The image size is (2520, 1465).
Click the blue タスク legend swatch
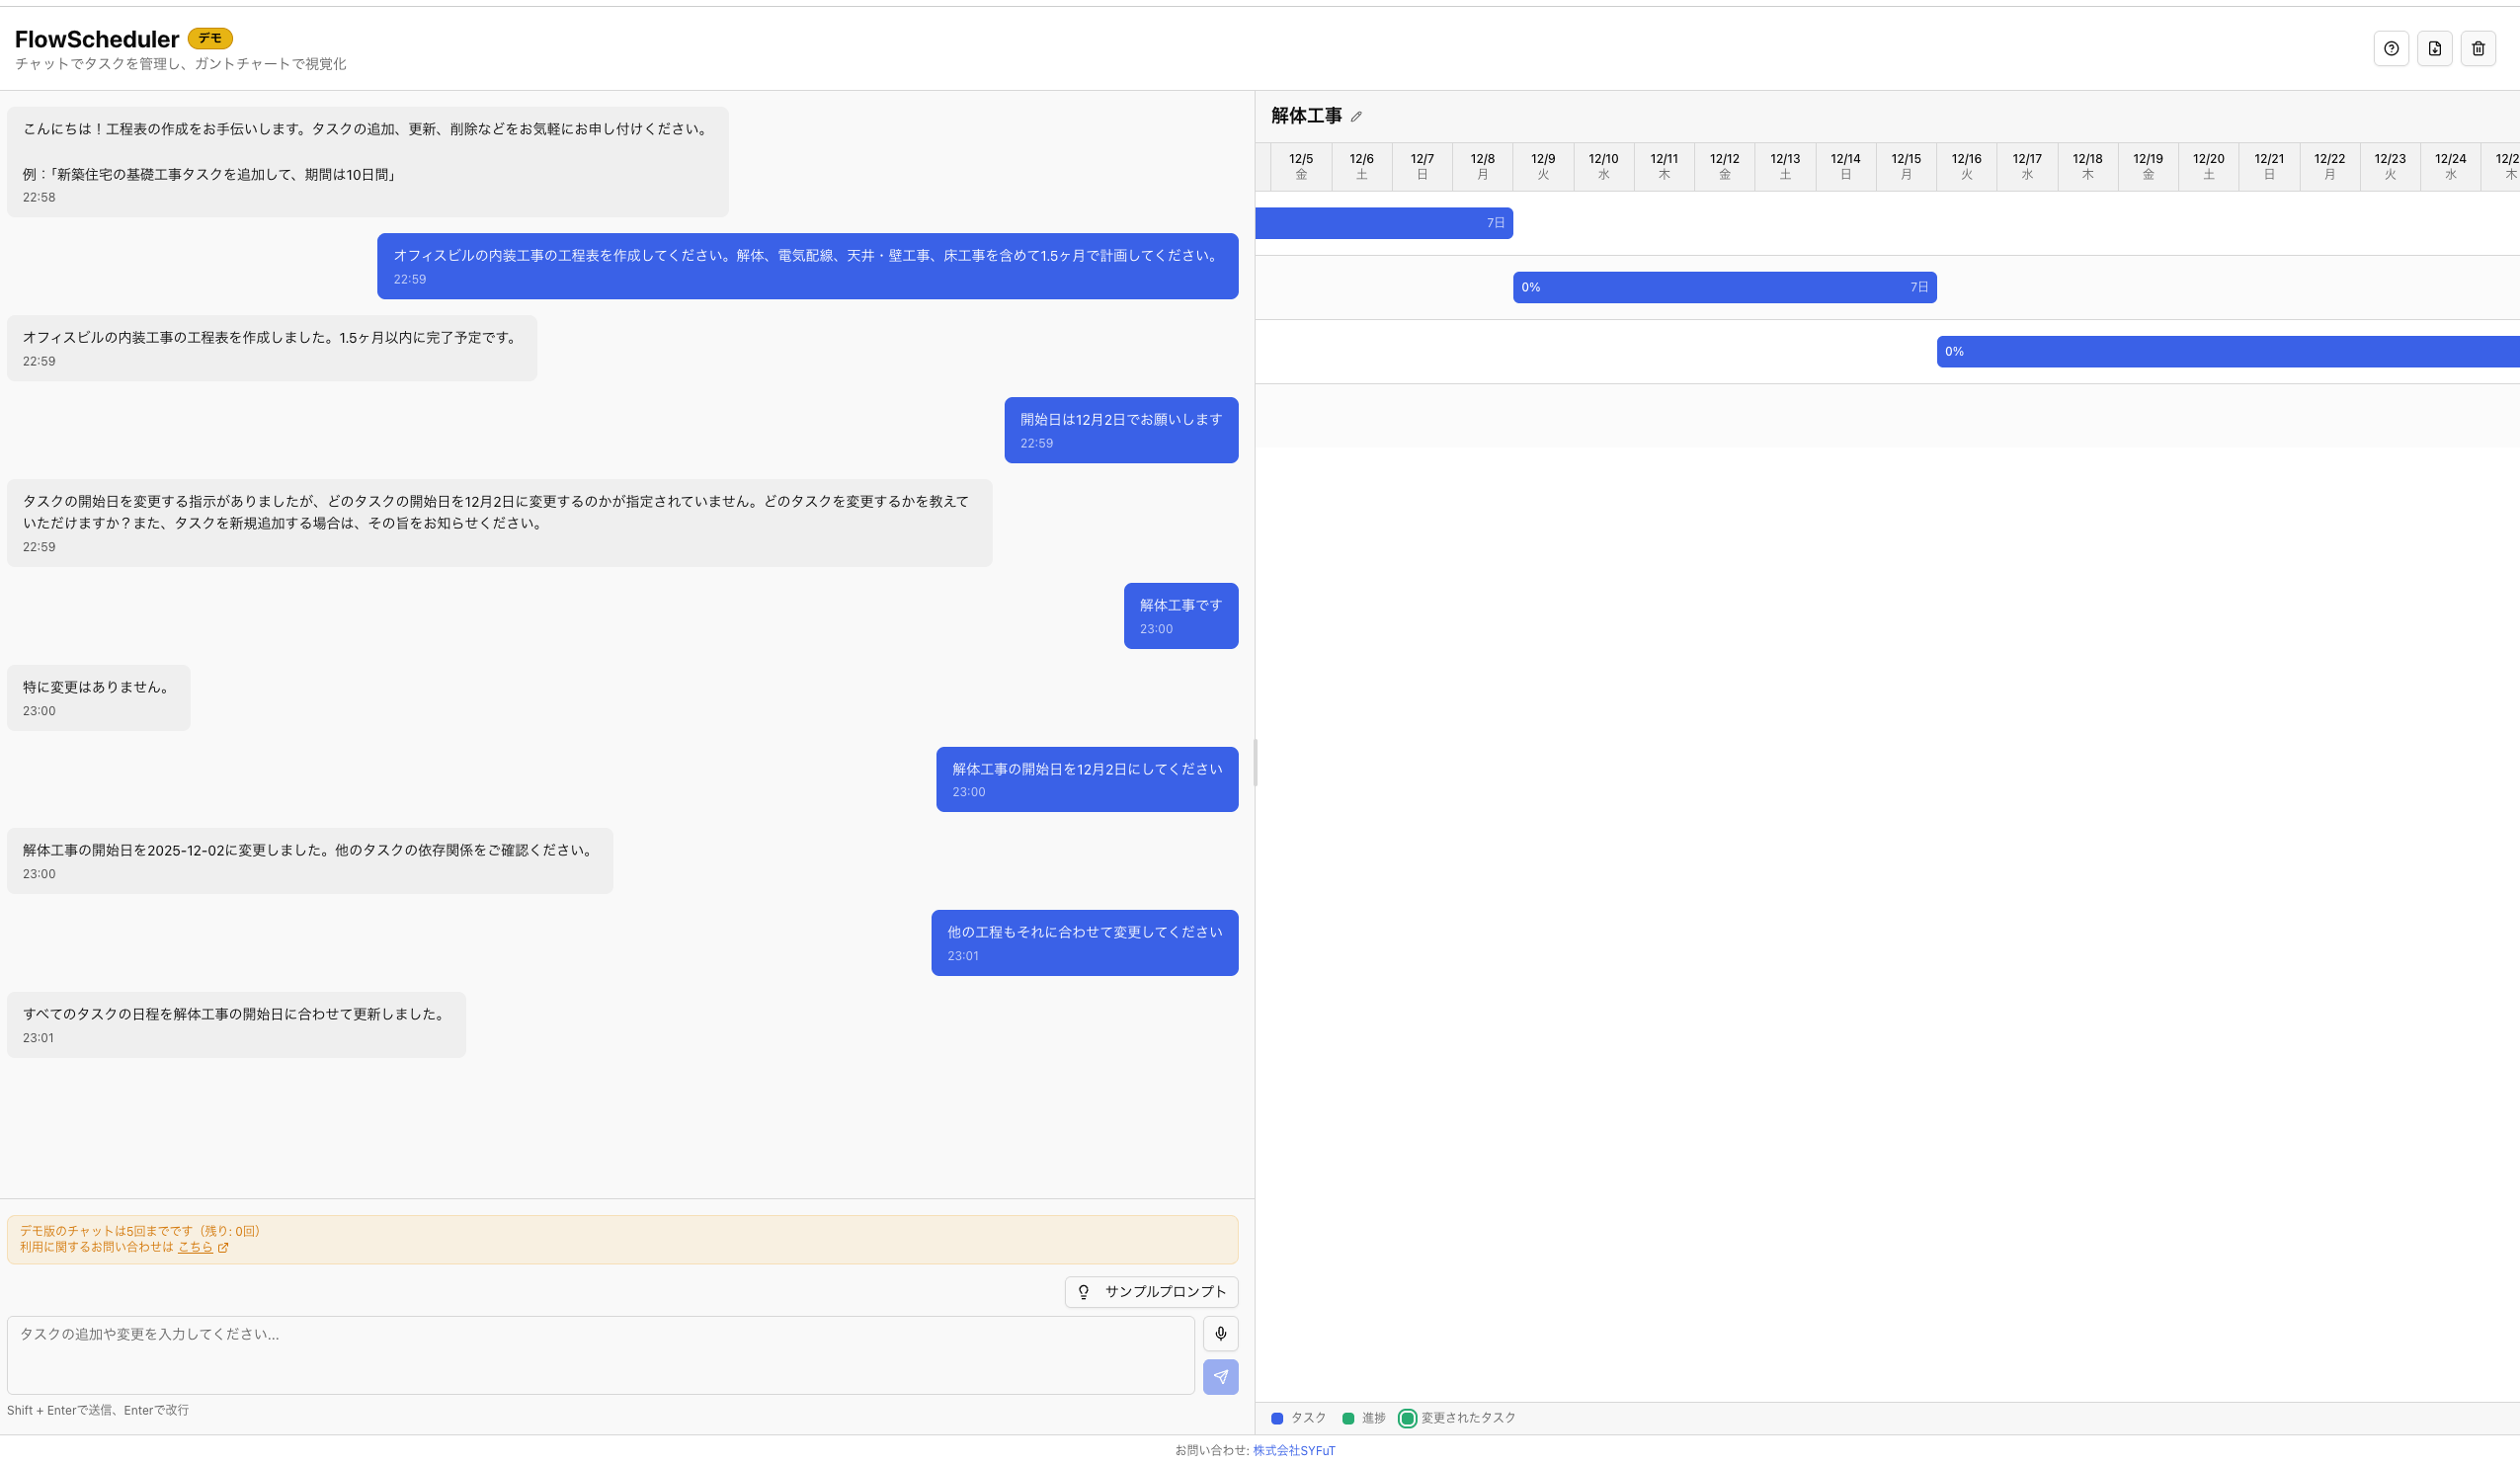point(1277,1418)
